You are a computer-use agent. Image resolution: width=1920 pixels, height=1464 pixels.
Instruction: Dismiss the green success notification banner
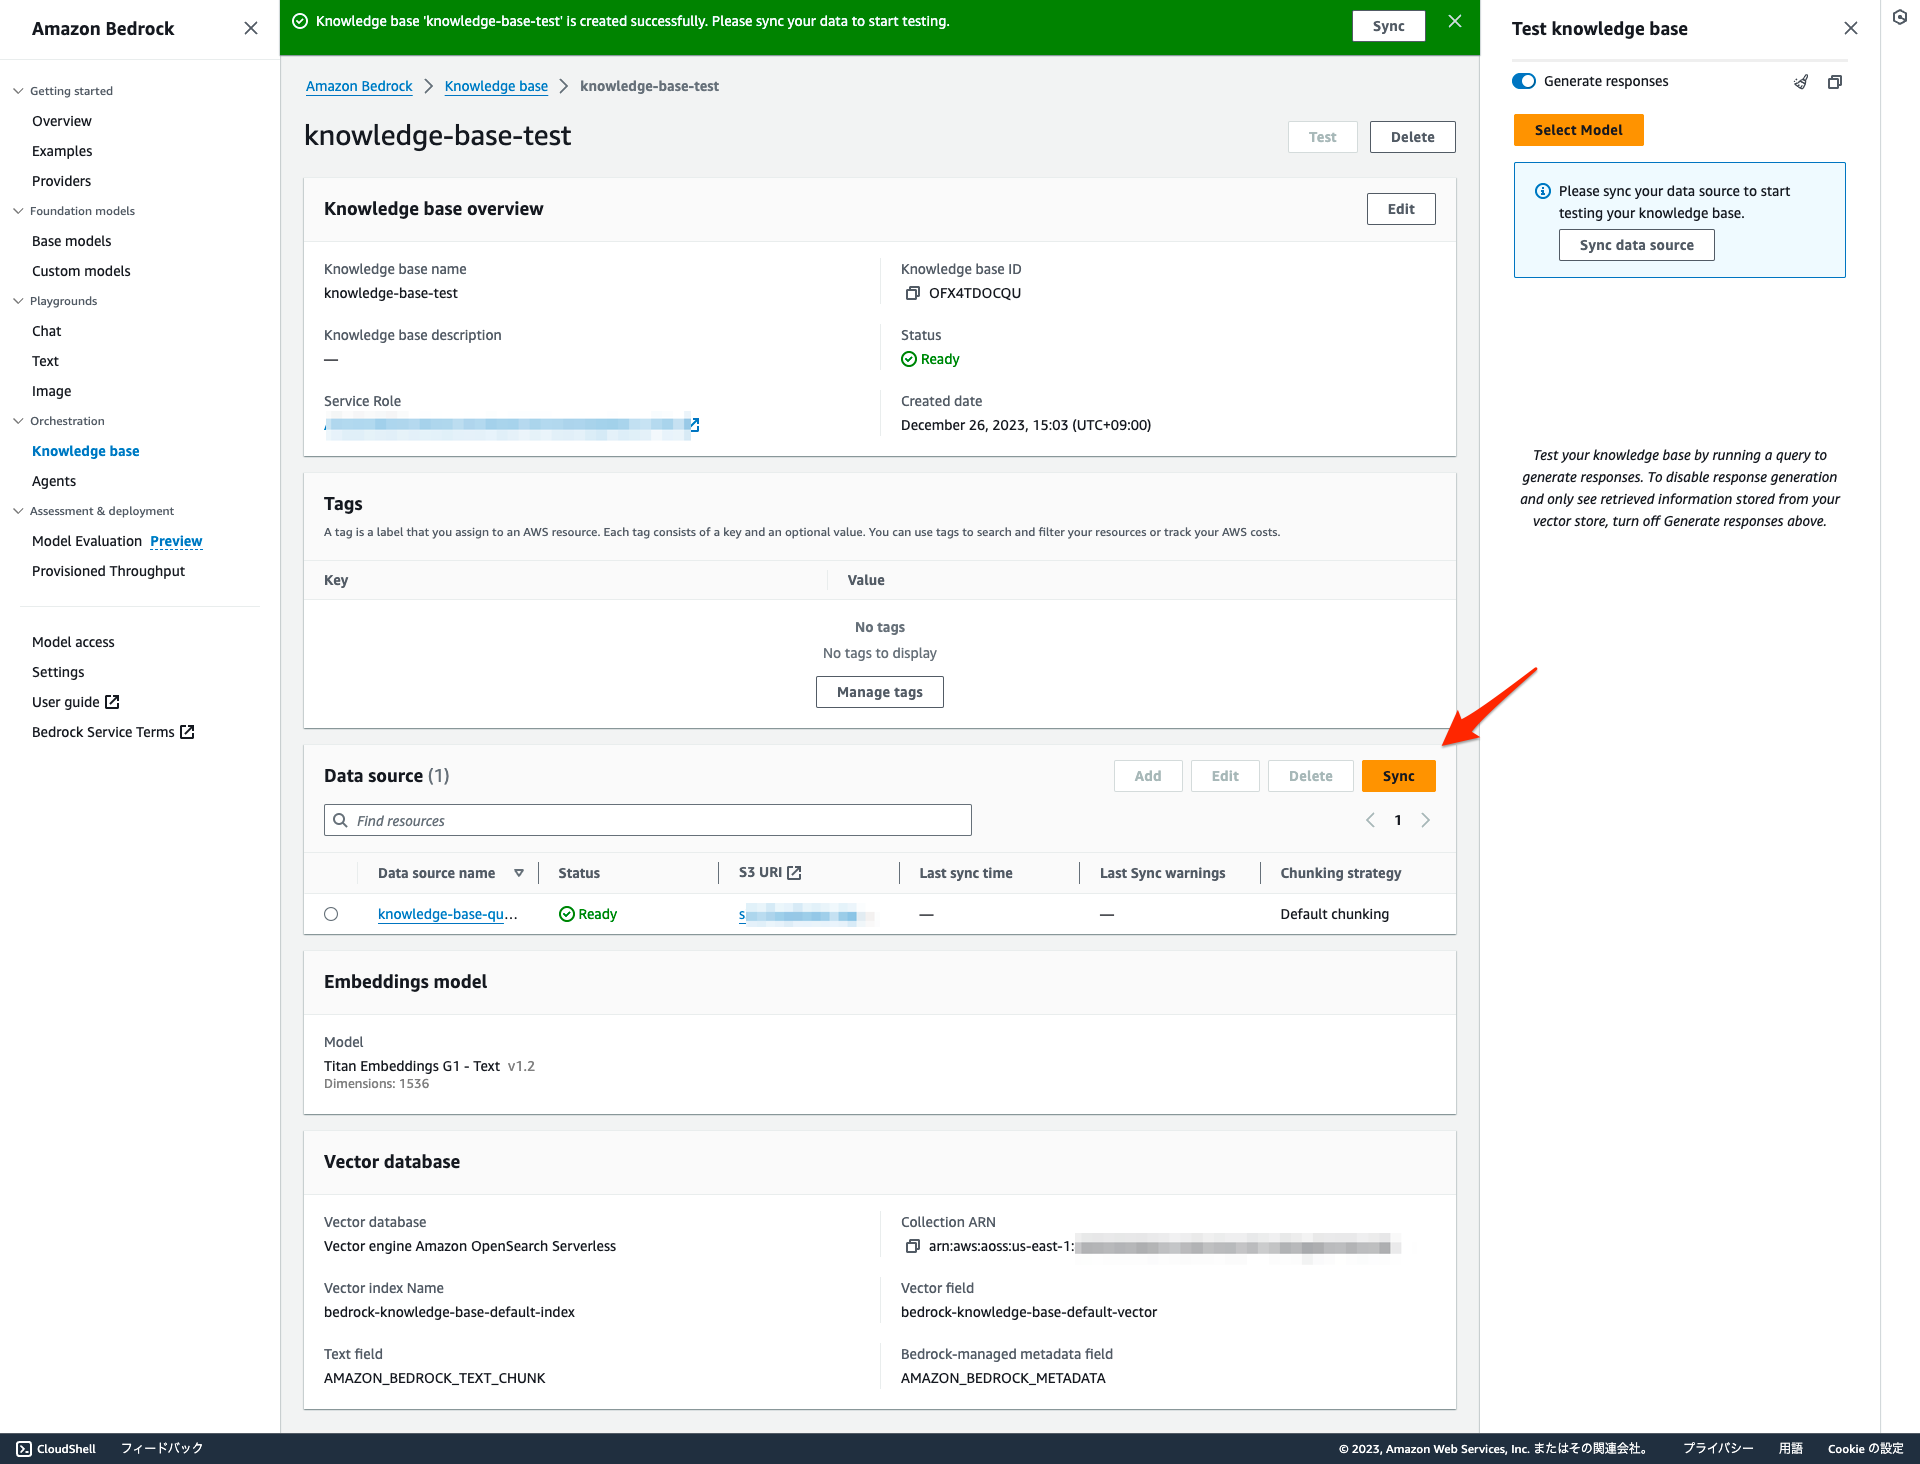(x=1455, y=21)
